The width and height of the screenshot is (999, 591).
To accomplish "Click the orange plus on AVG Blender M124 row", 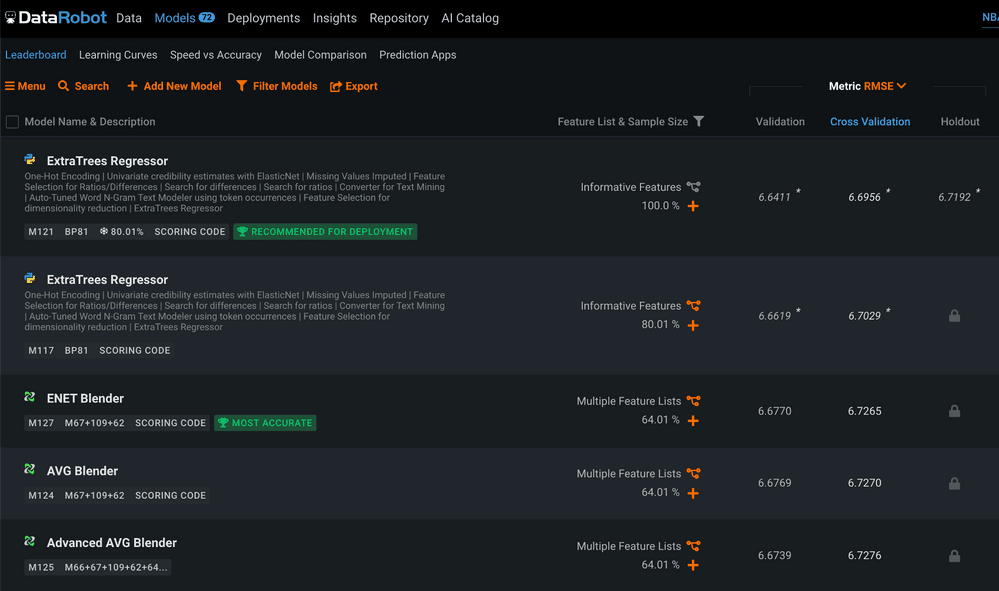I will (693, 493).
